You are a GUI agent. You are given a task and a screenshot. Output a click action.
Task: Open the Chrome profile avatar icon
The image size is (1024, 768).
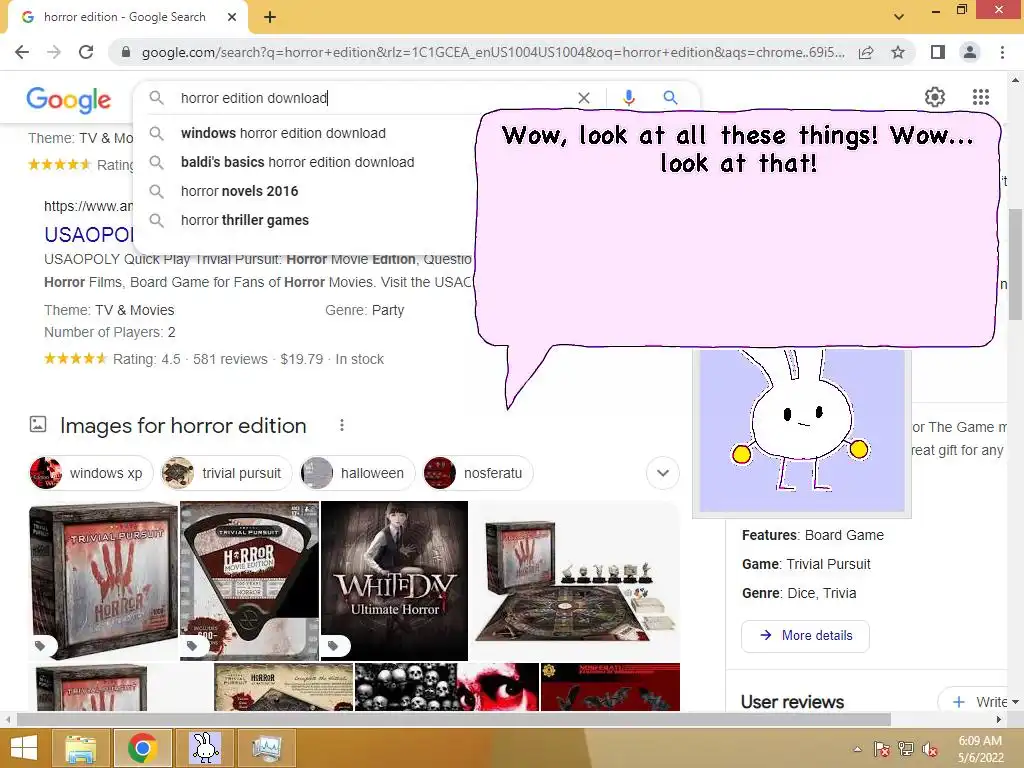[970, 52]
